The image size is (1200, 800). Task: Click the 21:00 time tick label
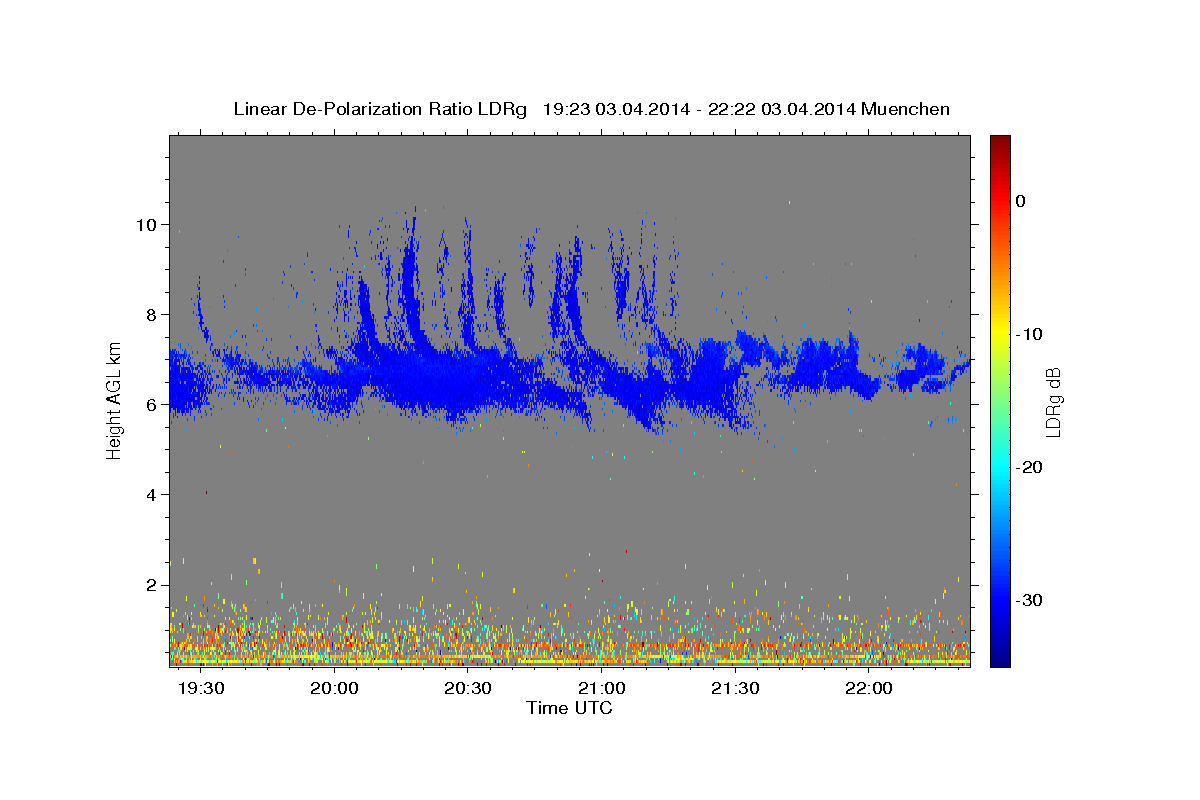(602, 689)
